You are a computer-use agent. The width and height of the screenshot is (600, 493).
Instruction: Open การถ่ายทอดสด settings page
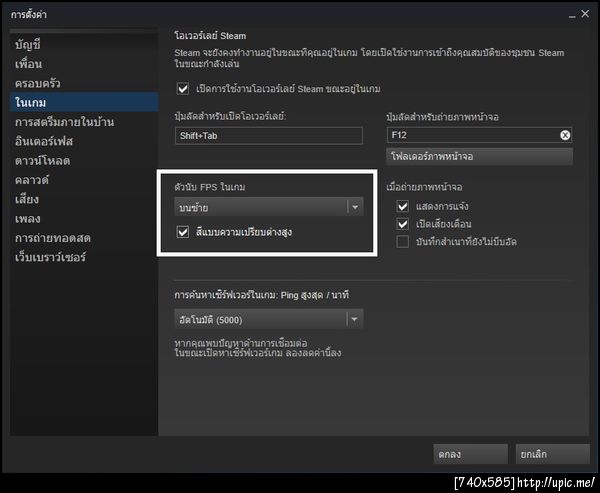(84, 238)
